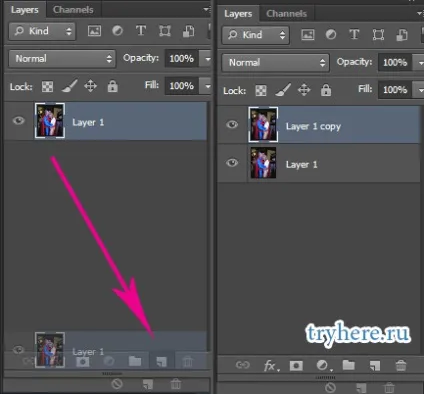Create adjustment layer in panel with Layer 1 copy
424x394 pixels.
tap(323, 366)
